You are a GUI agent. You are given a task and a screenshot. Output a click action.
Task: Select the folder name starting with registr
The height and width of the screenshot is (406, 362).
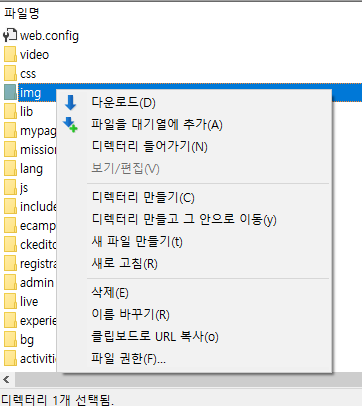[38, 264]
